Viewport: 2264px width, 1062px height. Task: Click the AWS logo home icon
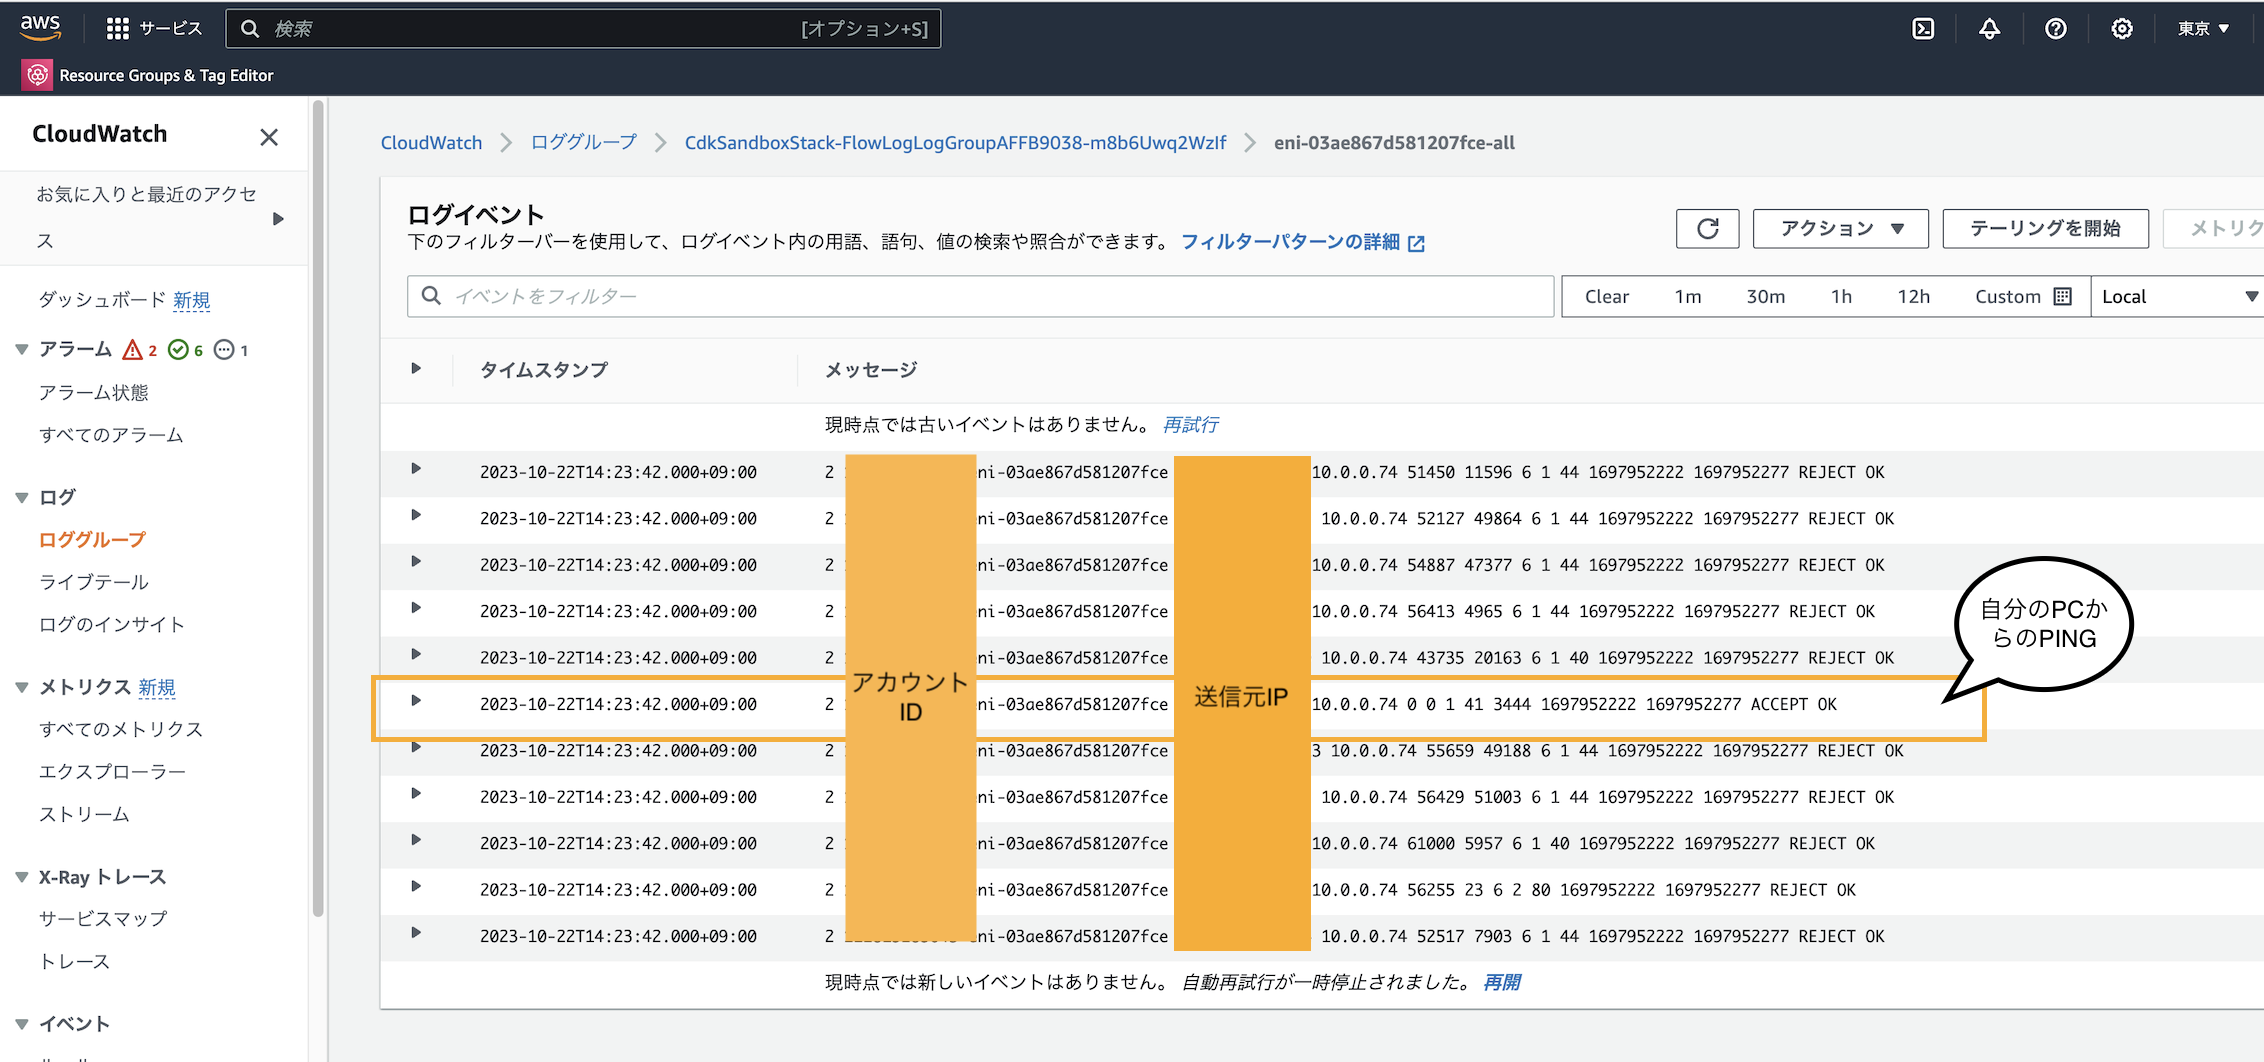(x=40, y=27)
